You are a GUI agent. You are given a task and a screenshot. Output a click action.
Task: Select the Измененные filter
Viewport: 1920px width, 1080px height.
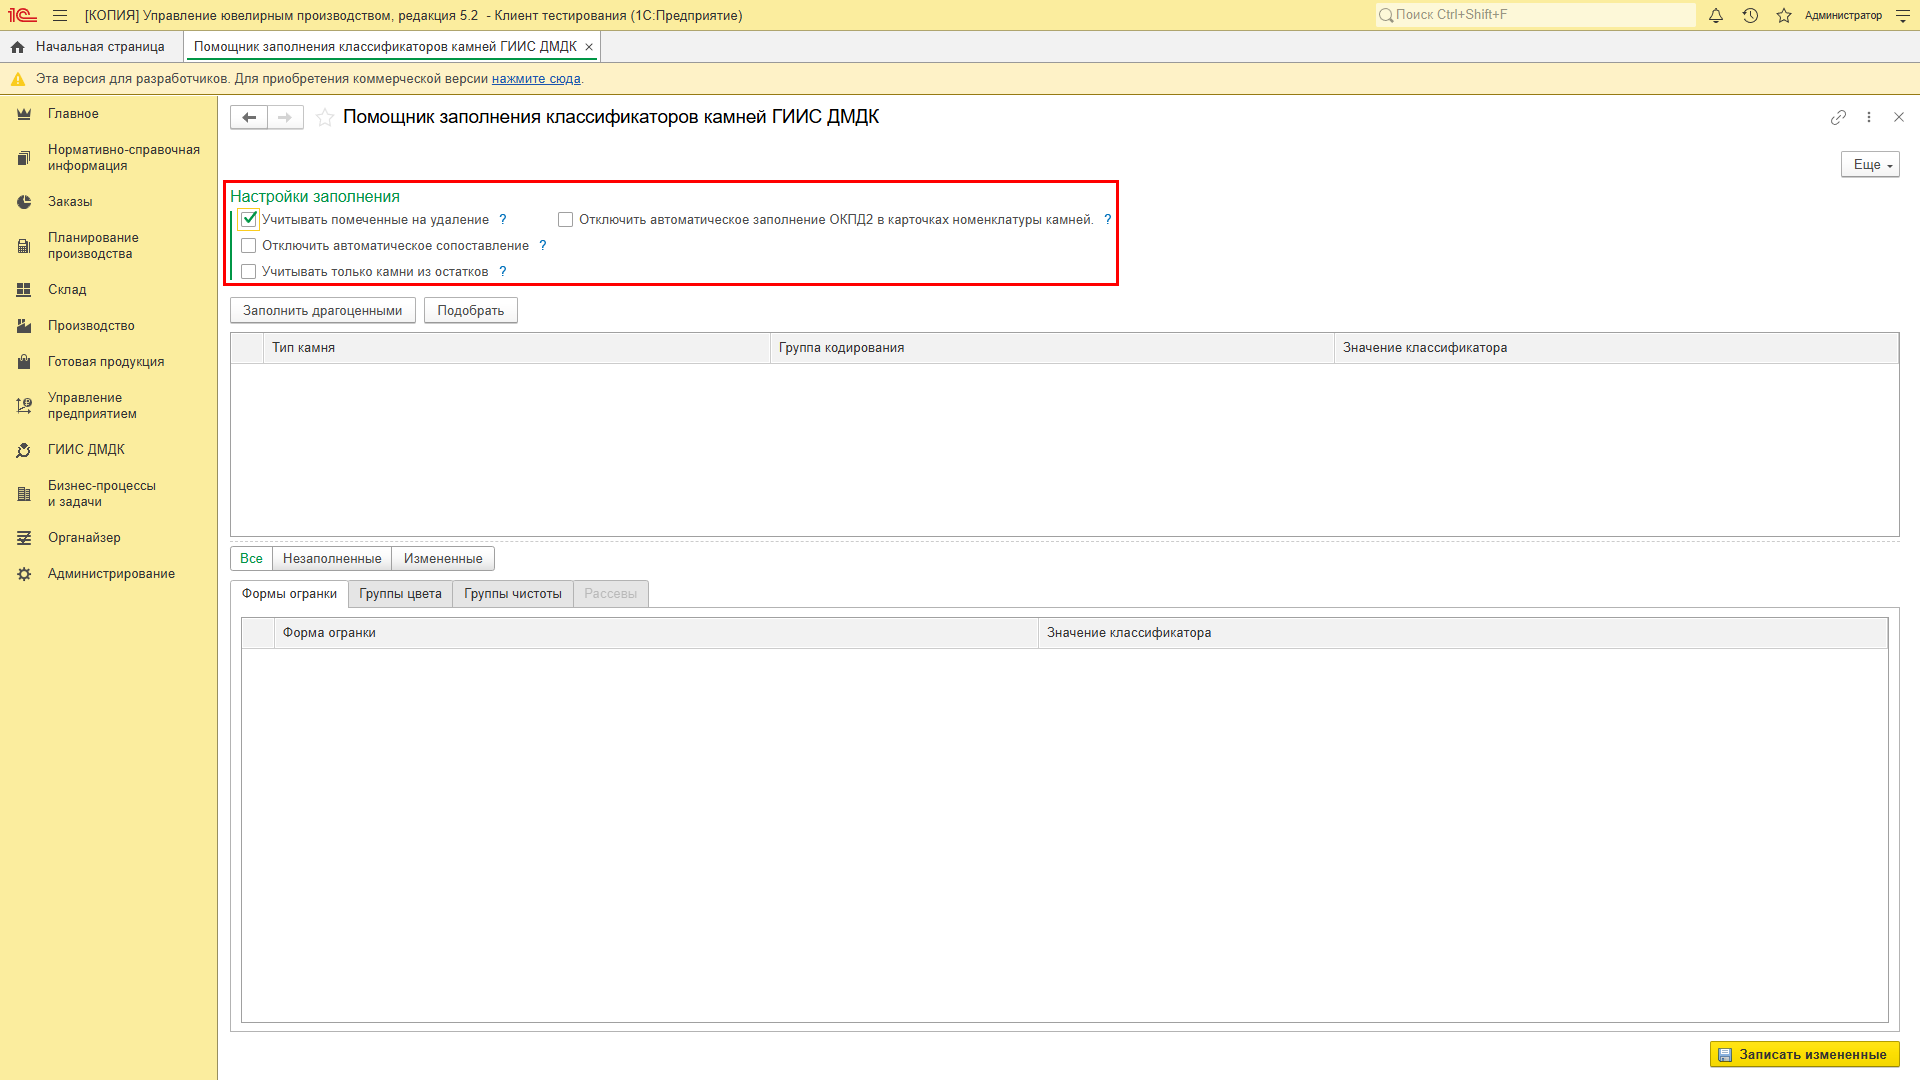[443, 559]
